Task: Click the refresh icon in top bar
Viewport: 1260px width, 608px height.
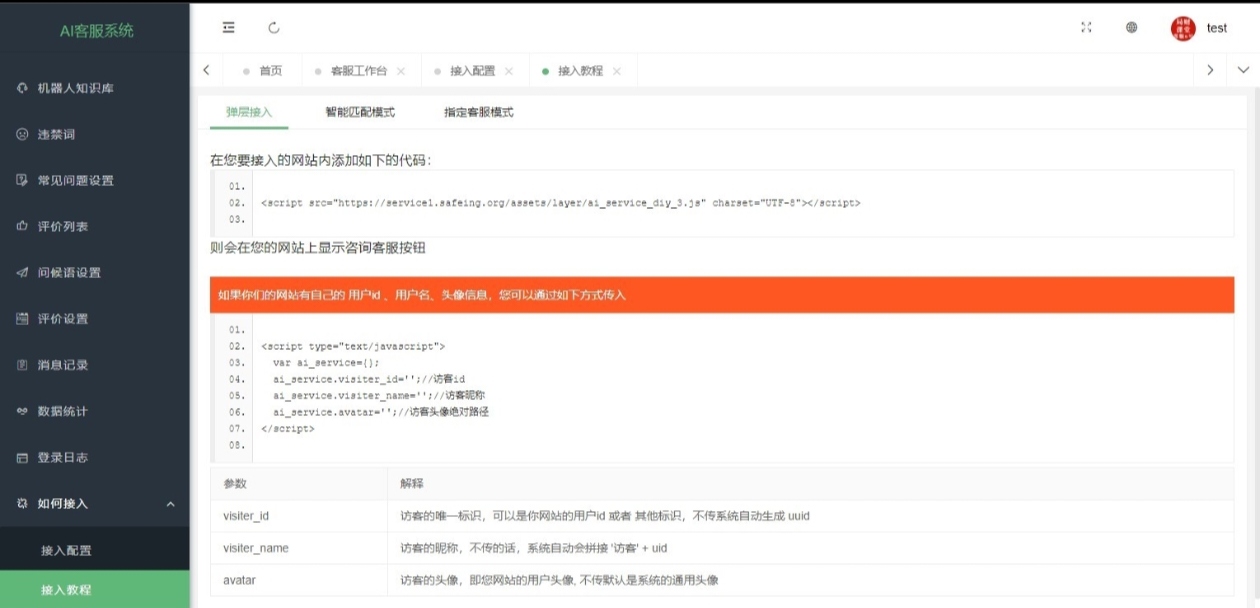Action: [274, 28]
